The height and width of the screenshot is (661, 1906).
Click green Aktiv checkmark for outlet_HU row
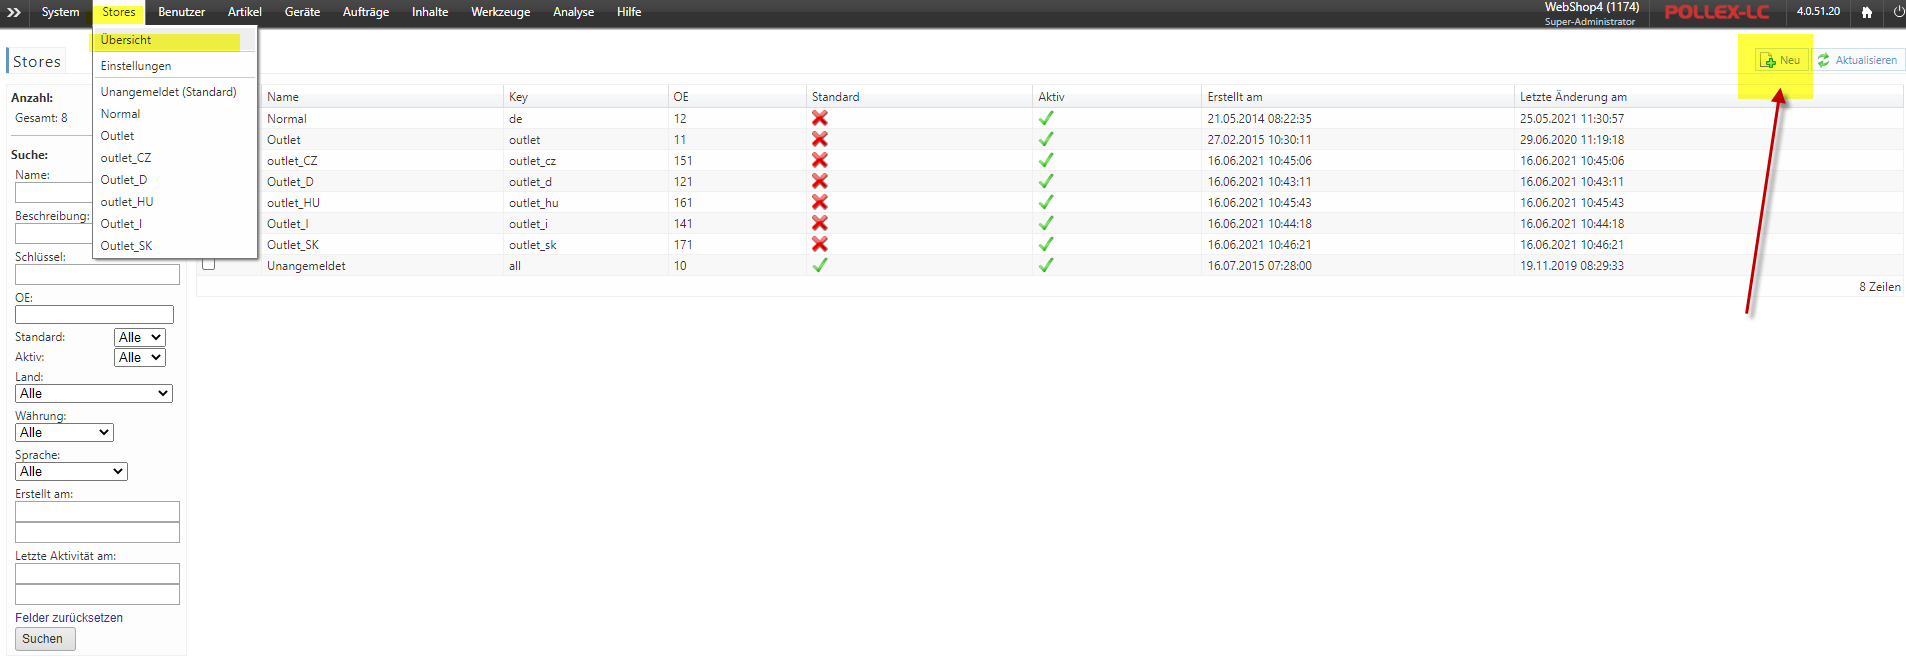(x=1046, y=203)
